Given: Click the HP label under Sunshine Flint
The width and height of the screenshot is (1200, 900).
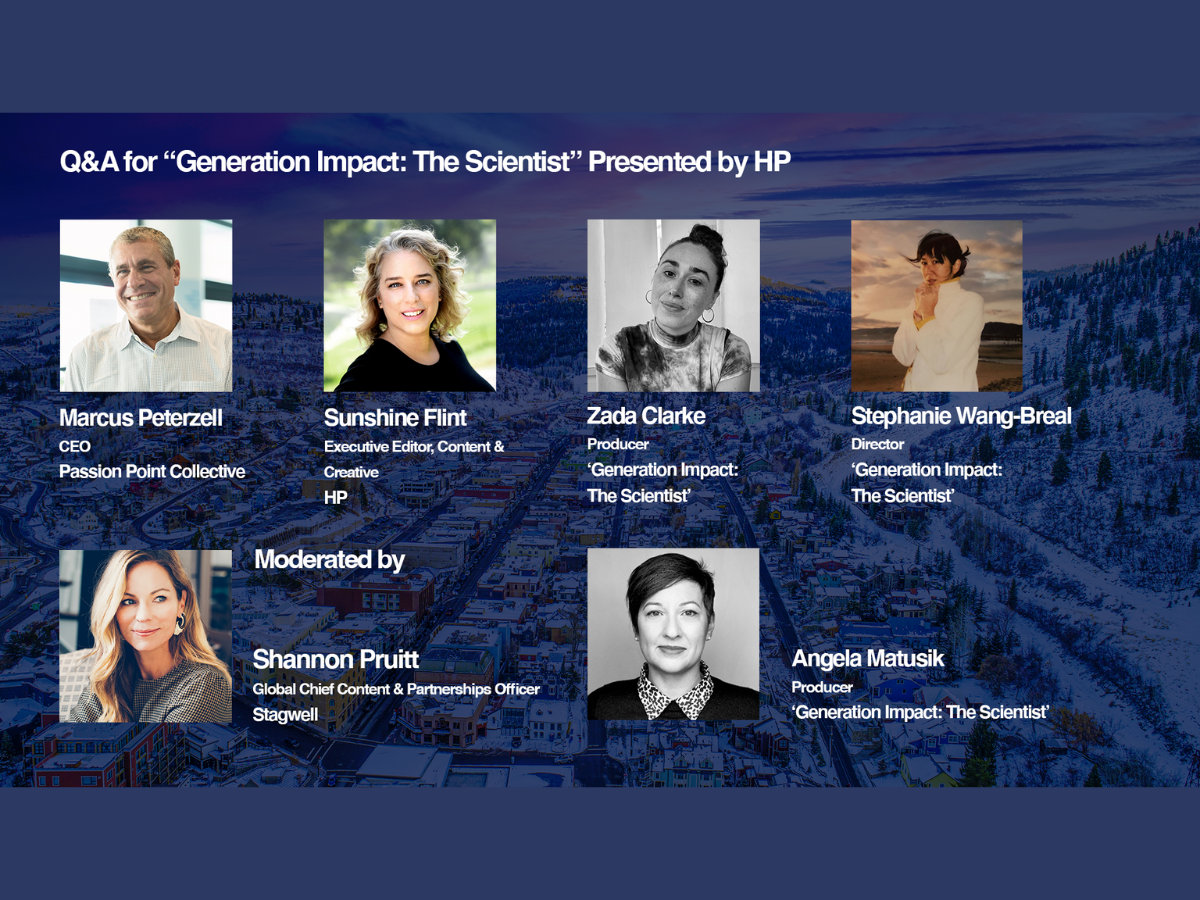Looking at the screenshot, I should pyautogui.click(x=335, y=496).
